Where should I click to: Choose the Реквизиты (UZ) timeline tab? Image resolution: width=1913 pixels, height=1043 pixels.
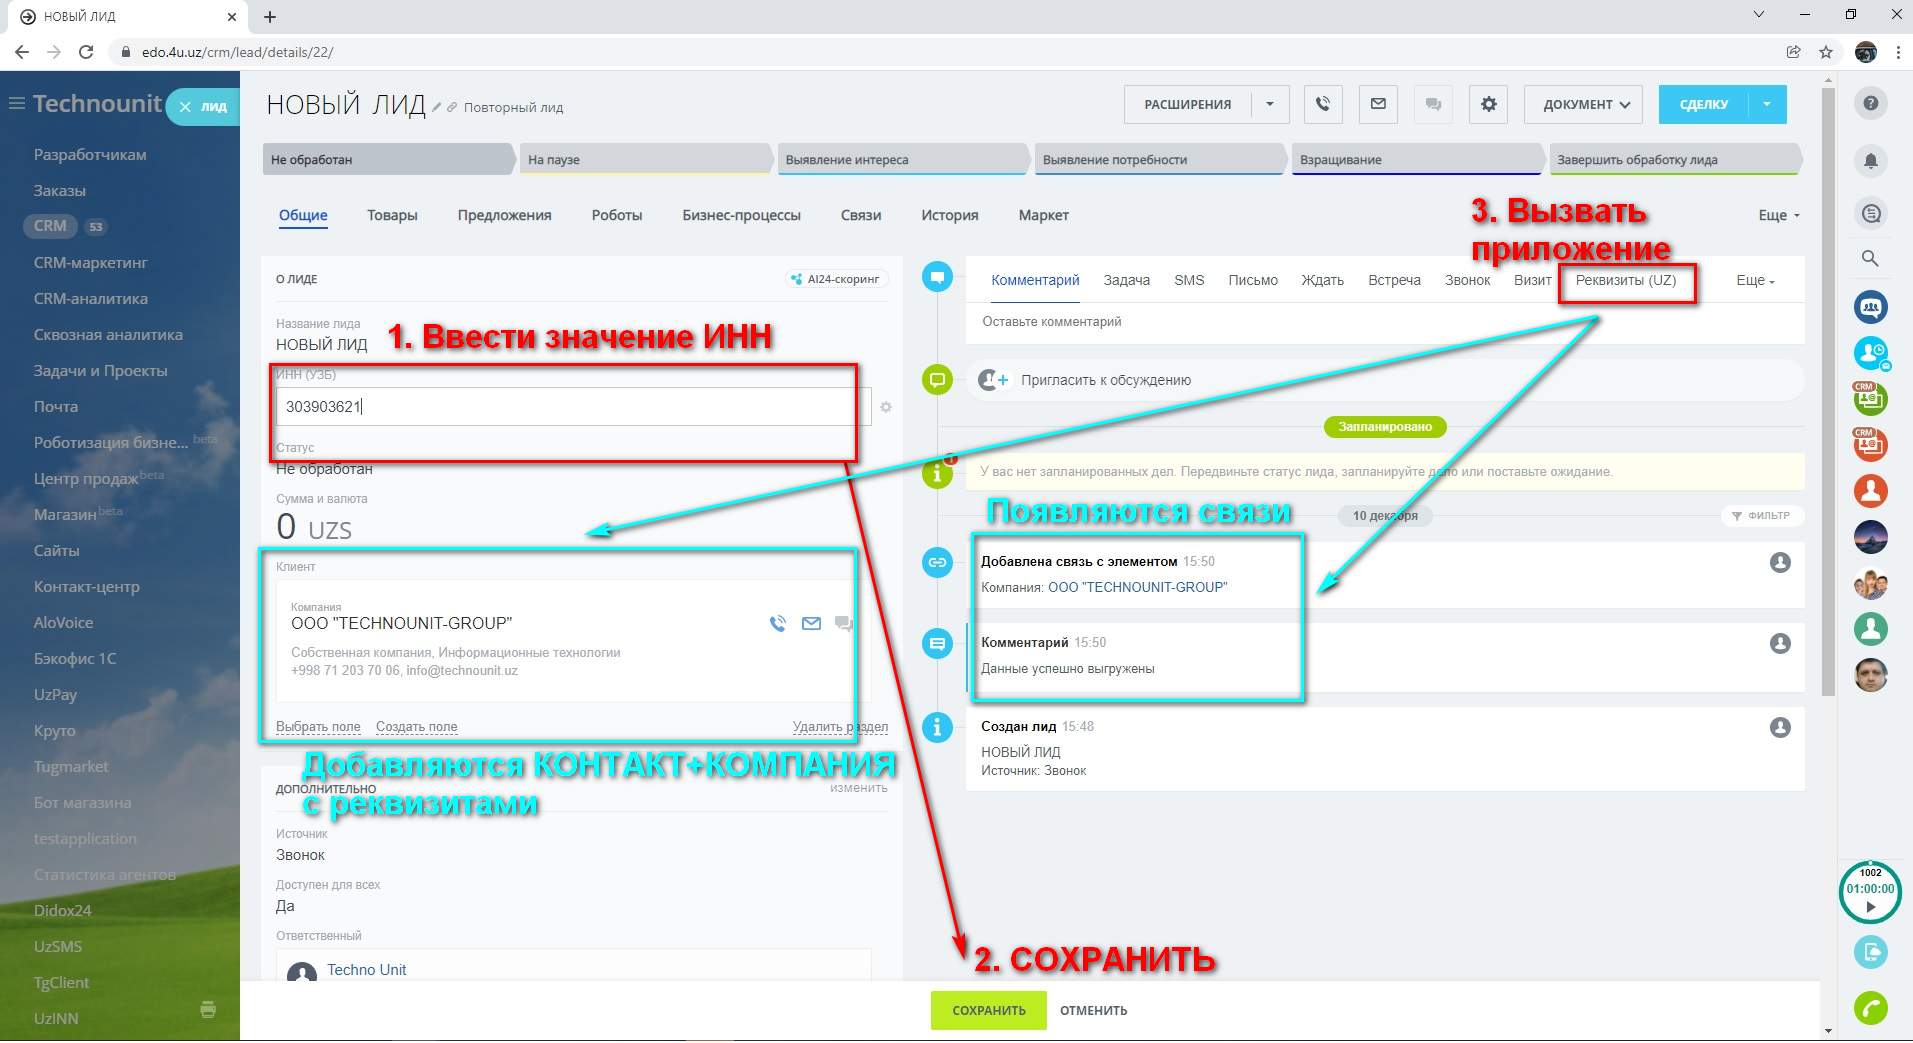(x=1626, y=280)
